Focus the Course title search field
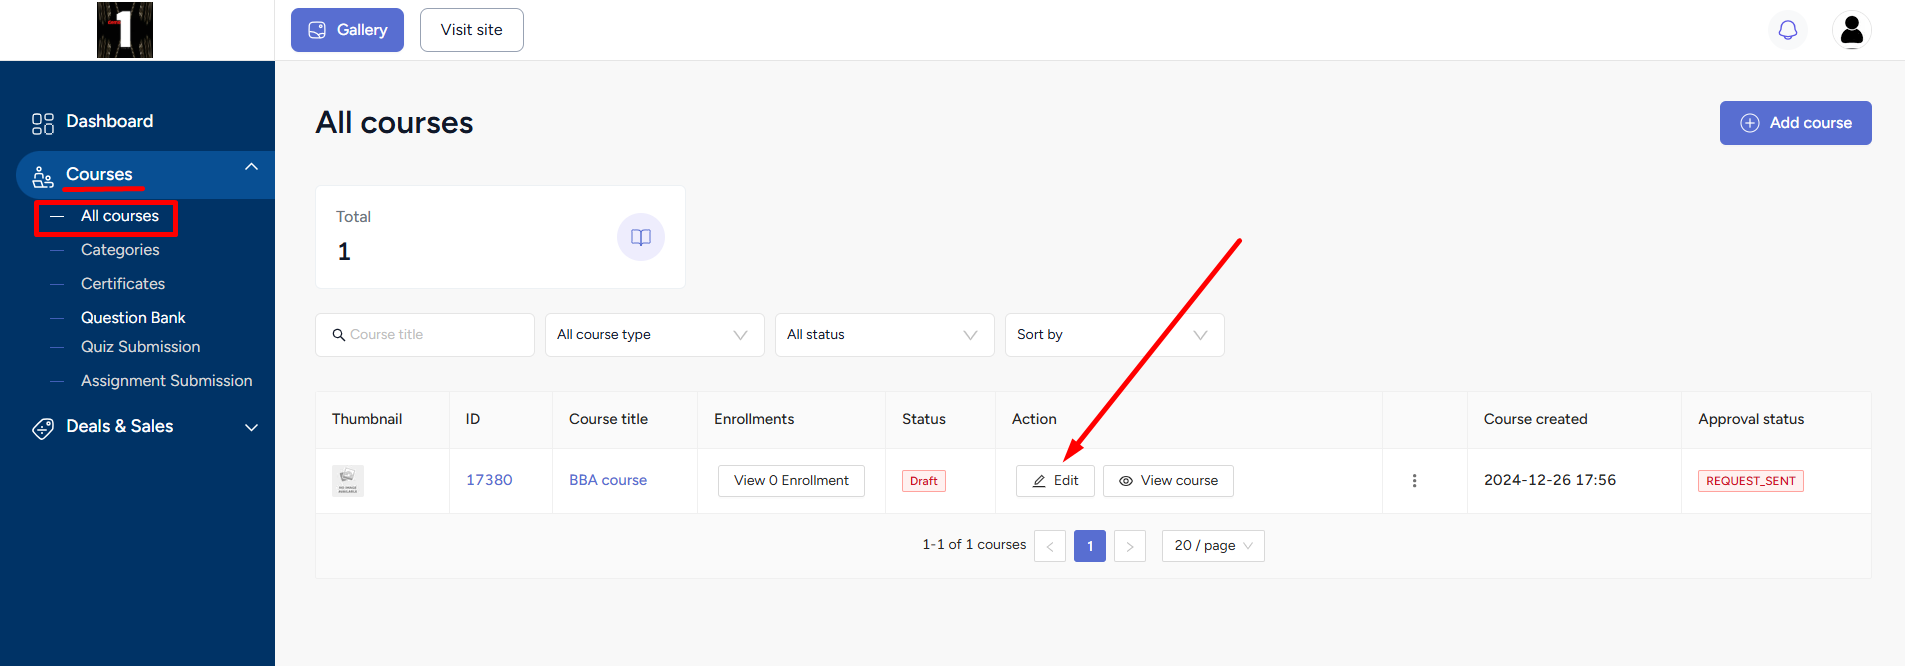The height and width of the screenshot is (666, 1905). 425,335
